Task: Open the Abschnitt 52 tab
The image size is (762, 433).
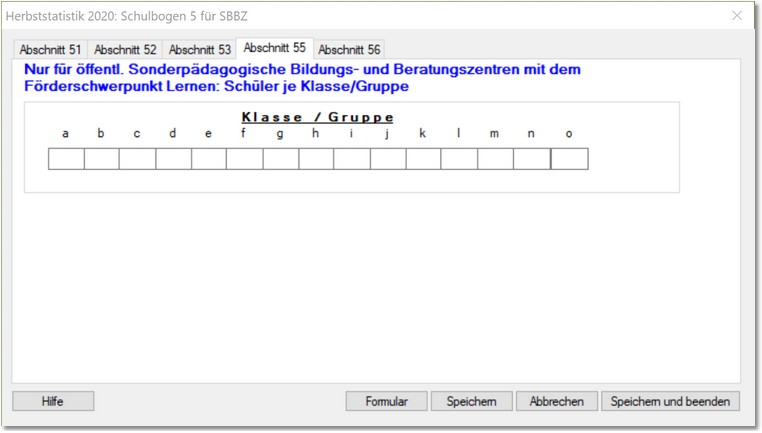Action: pyautogui.click(x=125, y=50)
